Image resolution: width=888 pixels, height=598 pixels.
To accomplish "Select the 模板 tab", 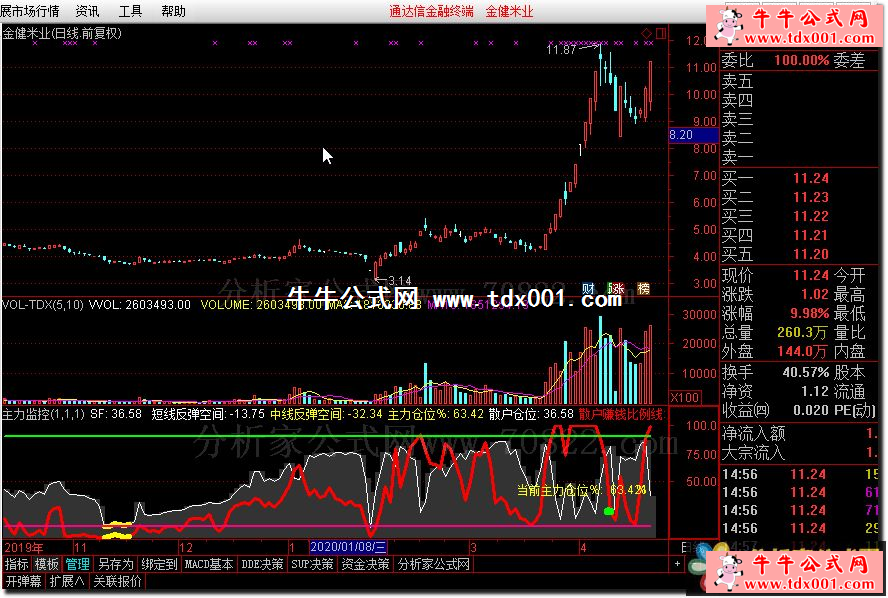I will pyautogui.click(x=46, y=564).
